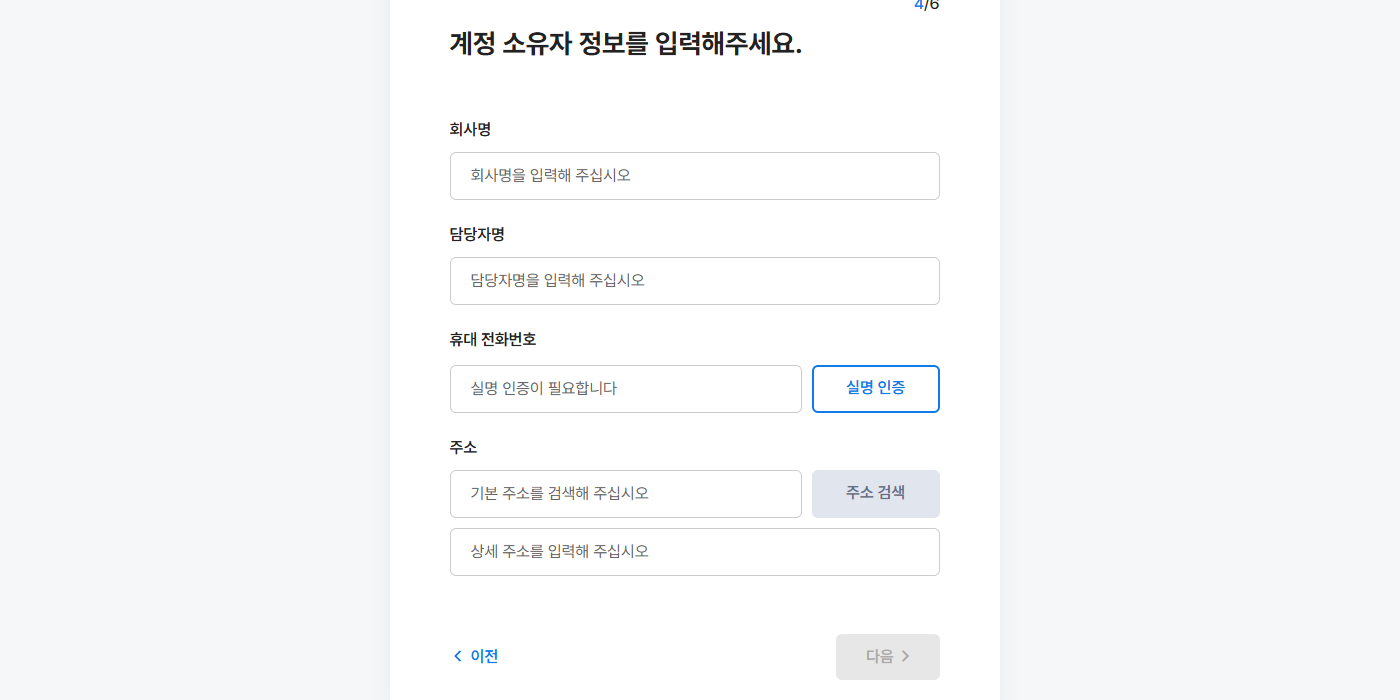Proceed with the 다음 button
The height and width of the screenshot is (700, 1400).
pyautogui.click(x=888, y=657)
